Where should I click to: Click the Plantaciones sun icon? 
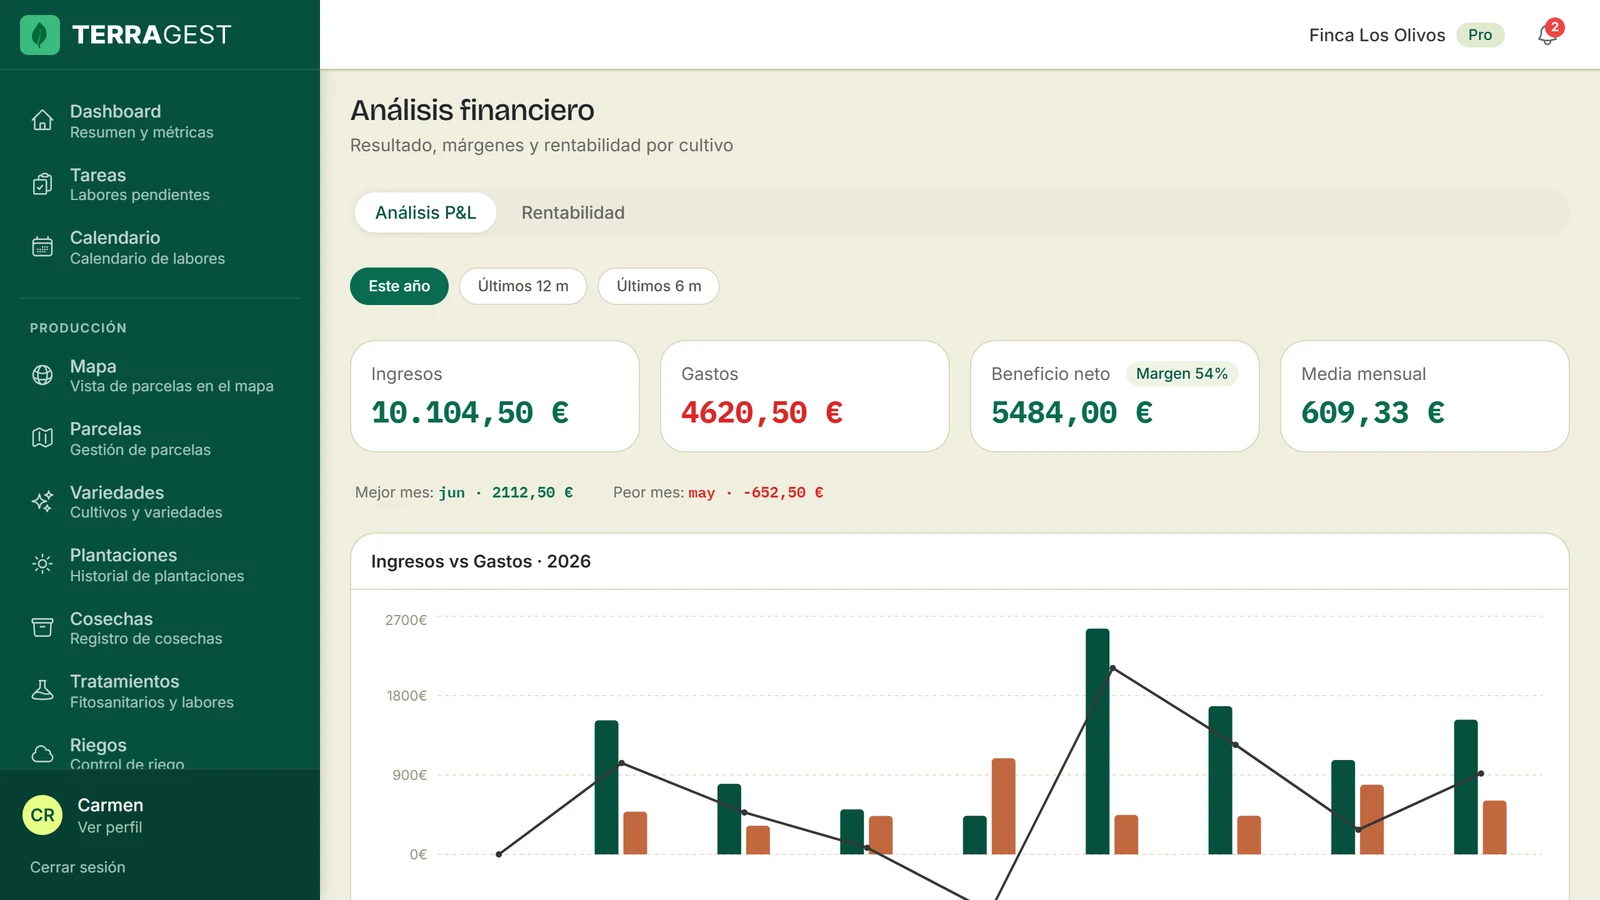[x=42, y=565]
